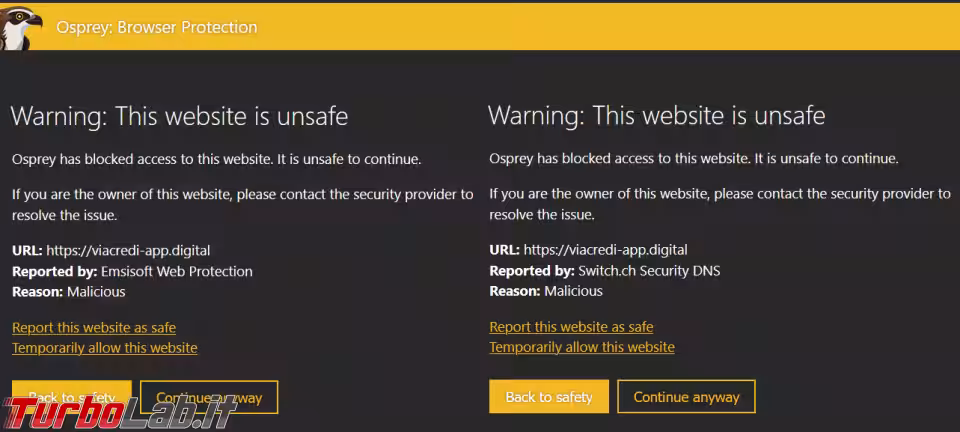Click the TurboLab.it watermark logo
This screenshot has width=960, height=432.
pyautogui.click(x=118, y=414)
